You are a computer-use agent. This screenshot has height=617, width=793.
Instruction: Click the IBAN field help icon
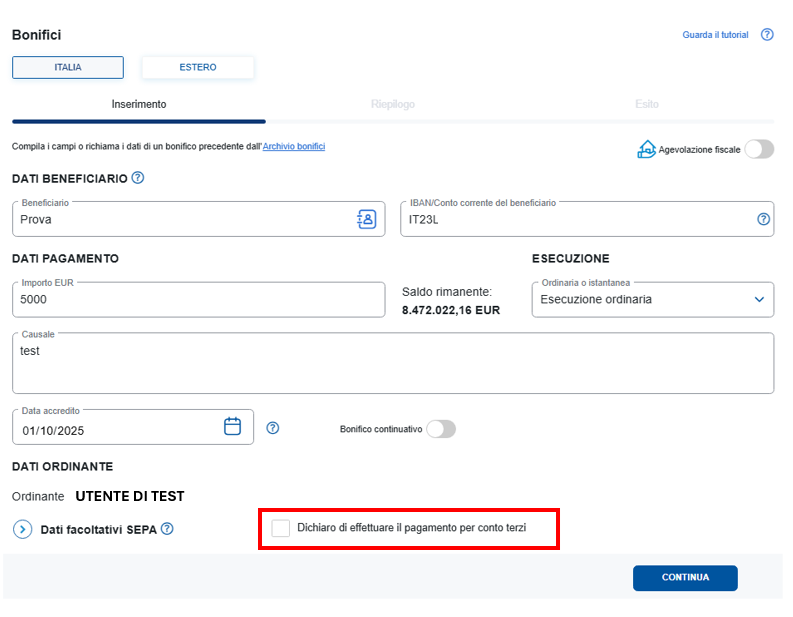764,219
